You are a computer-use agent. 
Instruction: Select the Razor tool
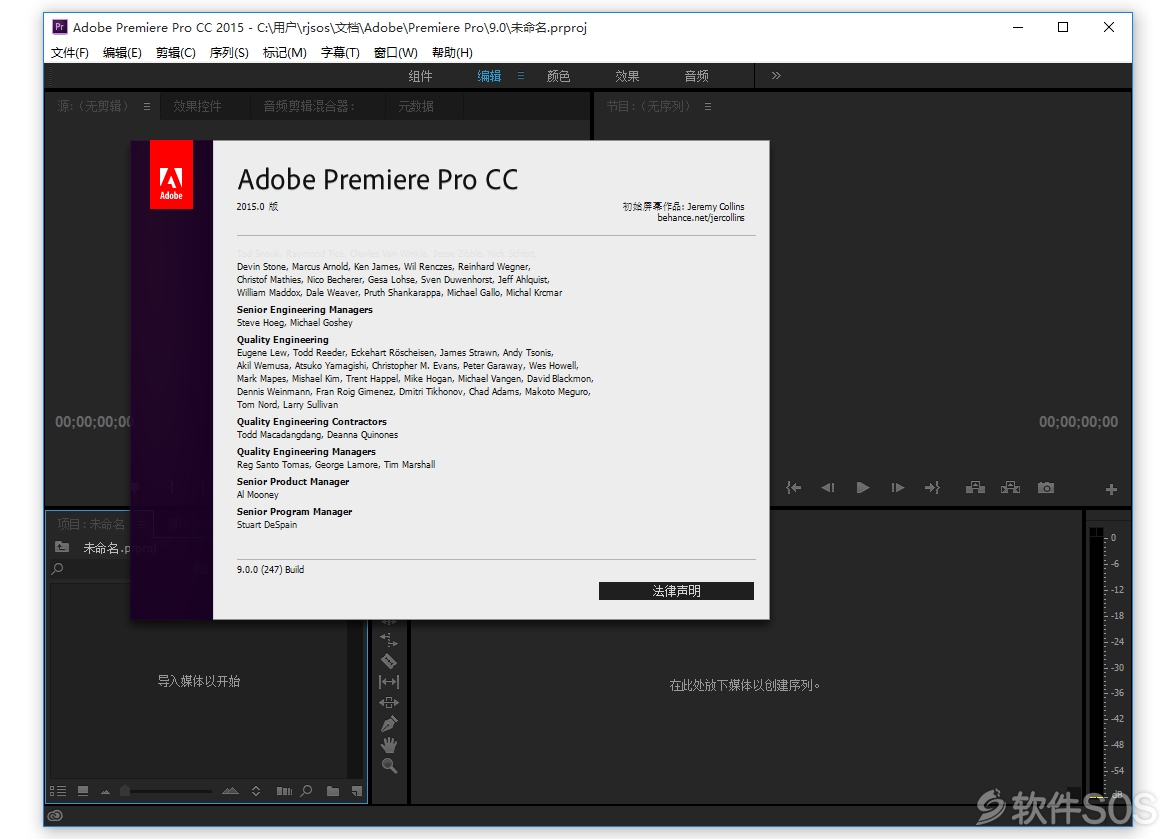pyautogui.click(x=389, y=661)
